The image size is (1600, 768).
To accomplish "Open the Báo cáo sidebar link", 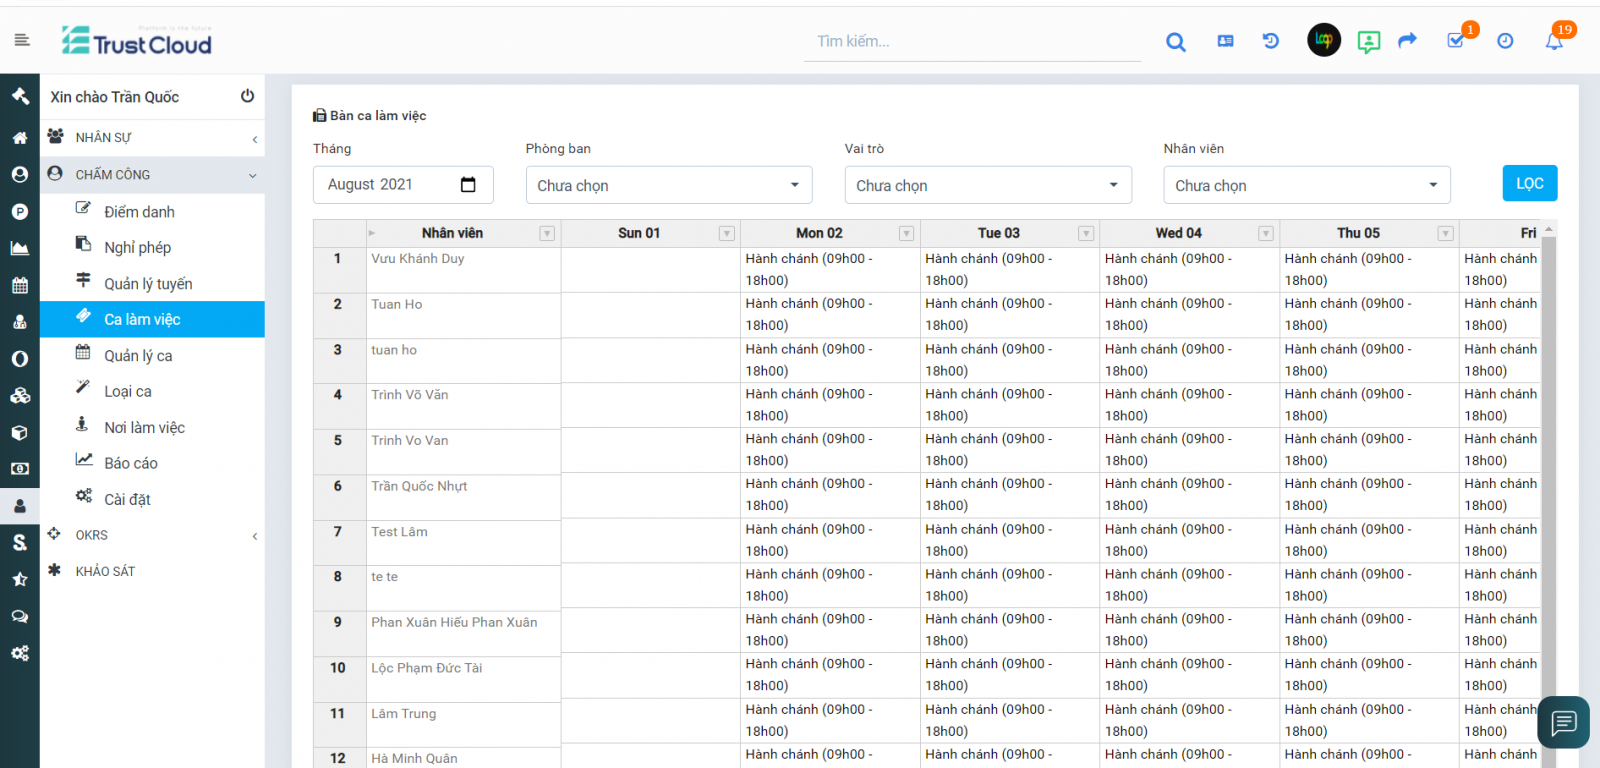I will click(x=131, y=463).
